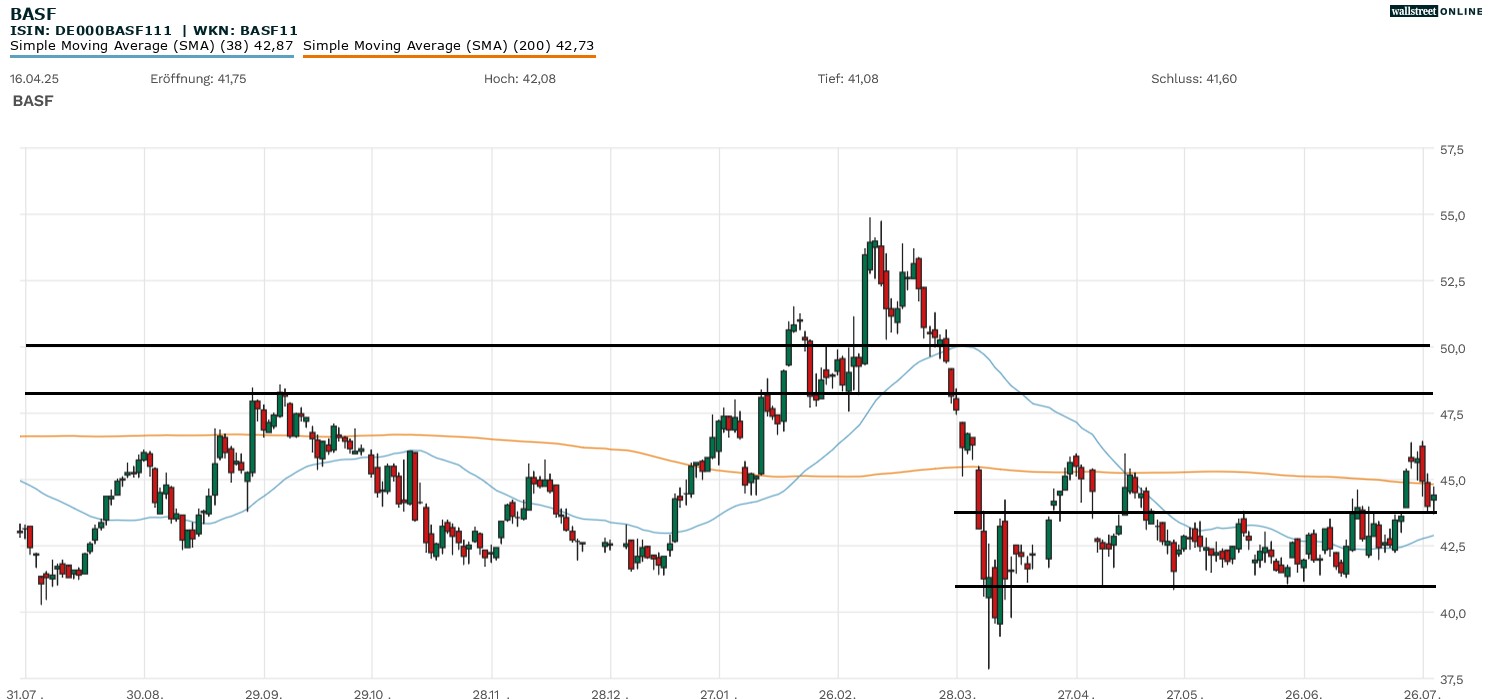Click the Hoch 42,08 value

click(x=519, y=79)
